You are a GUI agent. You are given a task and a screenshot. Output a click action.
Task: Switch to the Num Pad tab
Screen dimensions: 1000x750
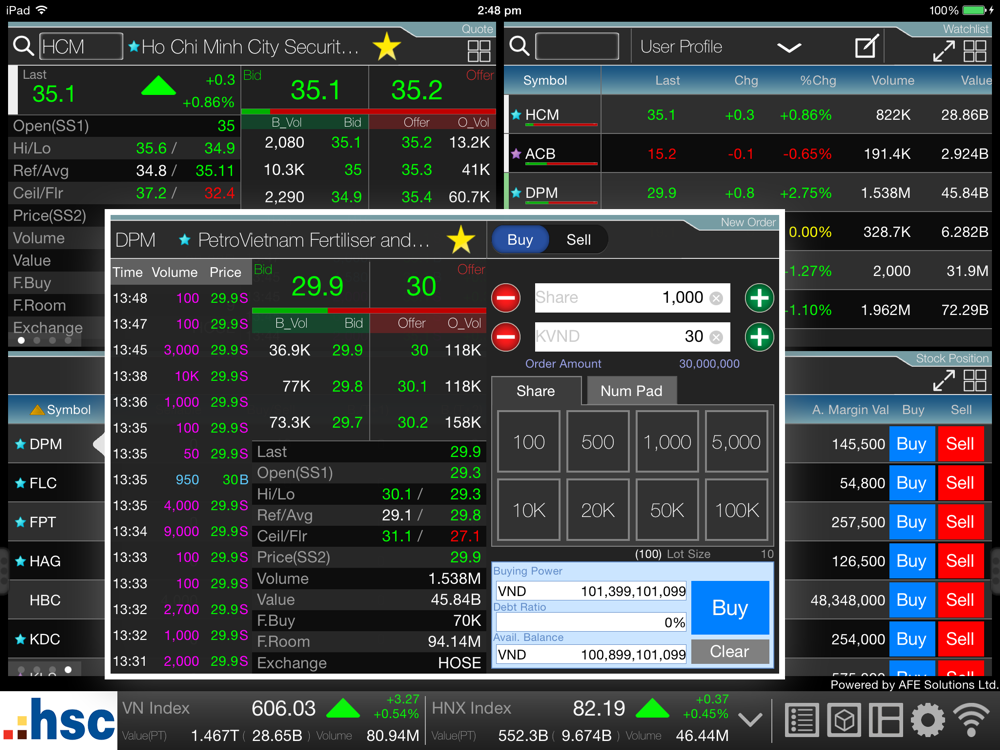631,391
